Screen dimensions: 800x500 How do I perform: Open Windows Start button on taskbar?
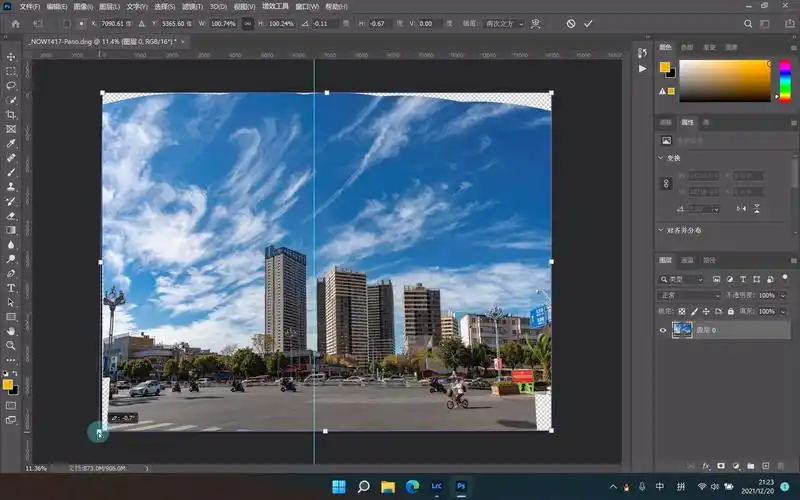point(339,487)
